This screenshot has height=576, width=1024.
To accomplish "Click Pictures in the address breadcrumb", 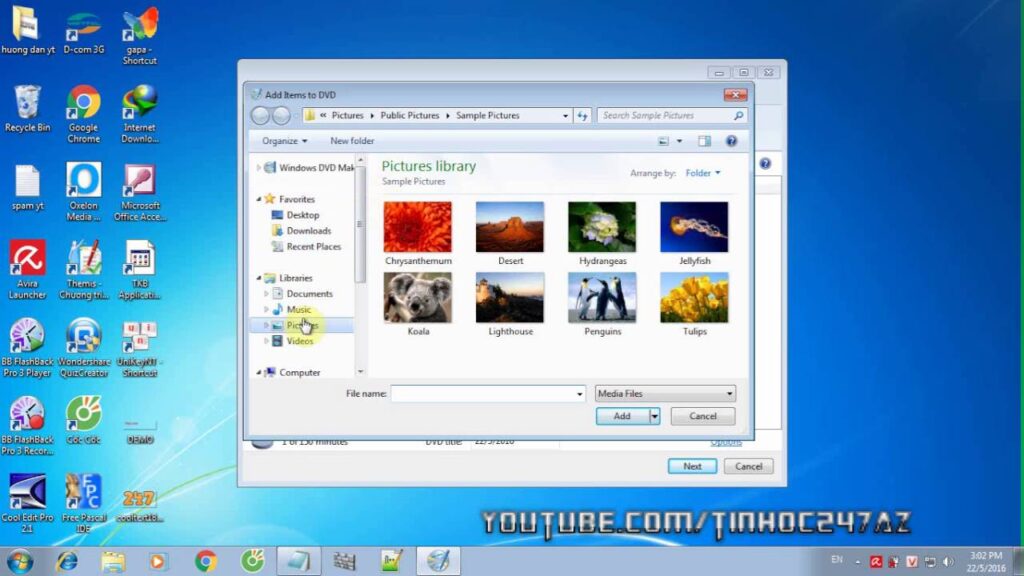I will 347,116.
